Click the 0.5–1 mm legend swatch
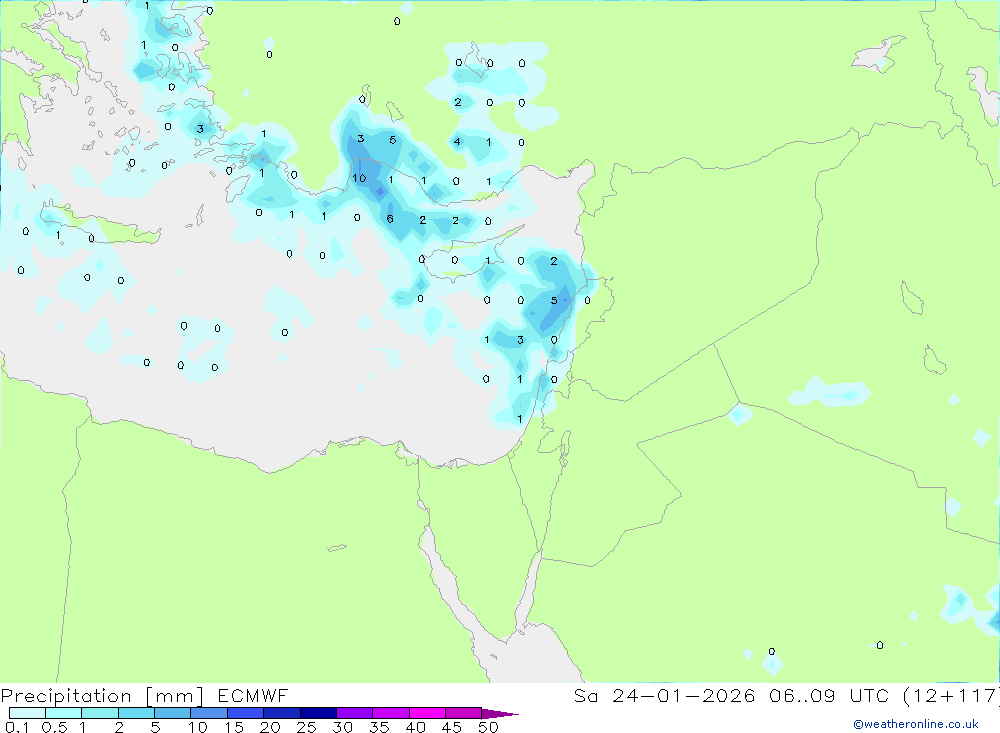The width and height of the screenshot is (1000, 733). tap(64, 713)
